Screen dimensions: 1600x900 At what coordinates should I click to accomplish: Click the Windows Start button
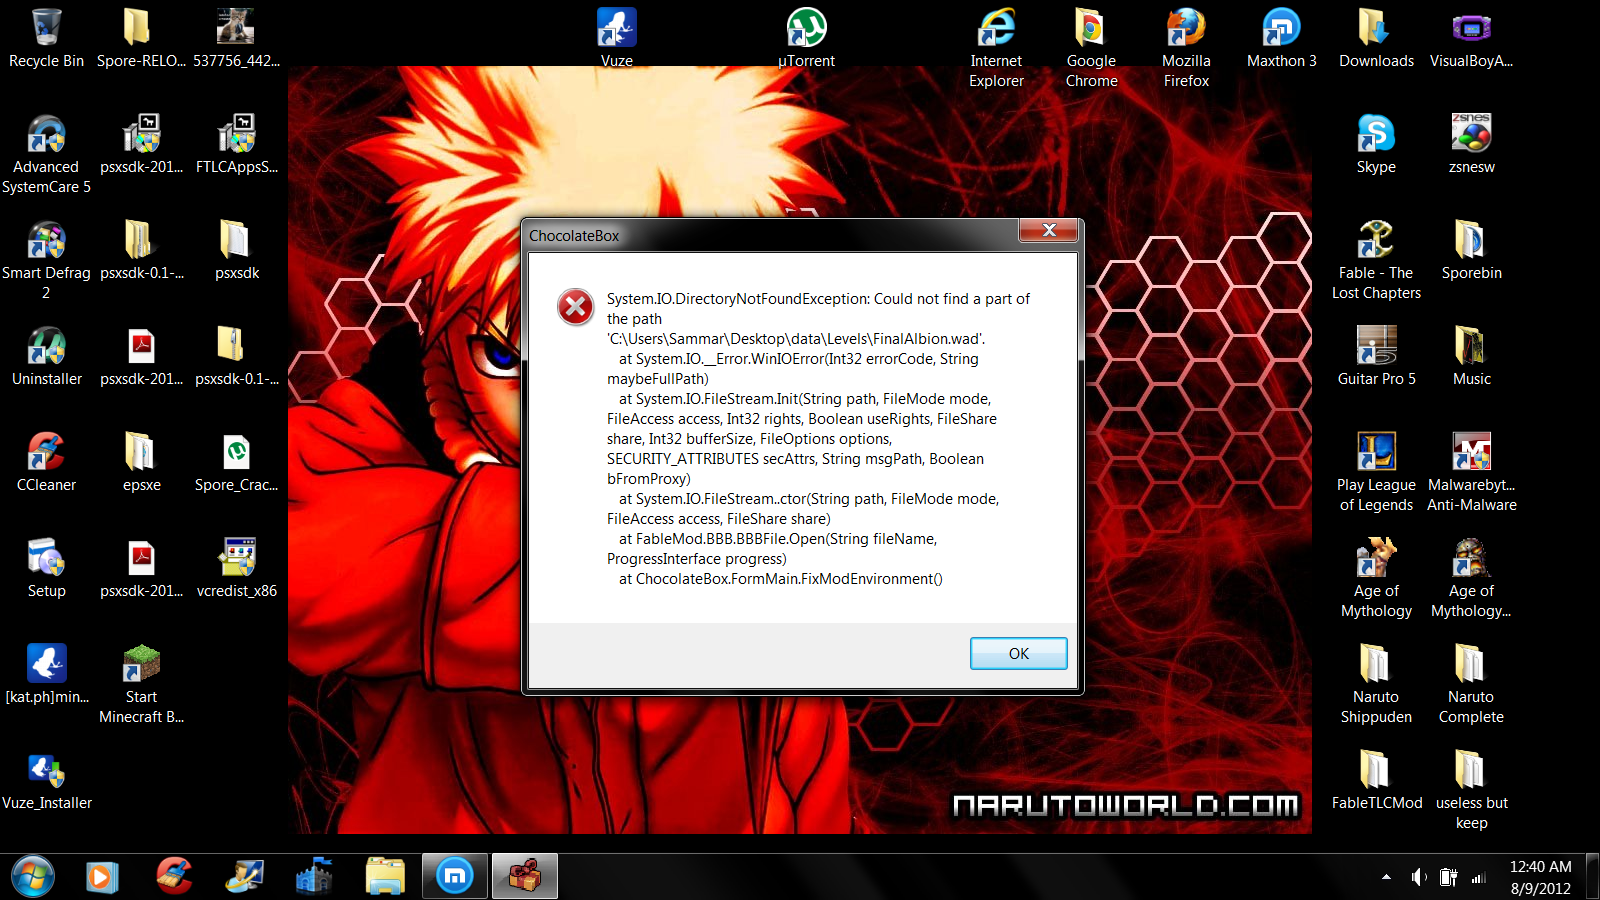click(33, 877)
